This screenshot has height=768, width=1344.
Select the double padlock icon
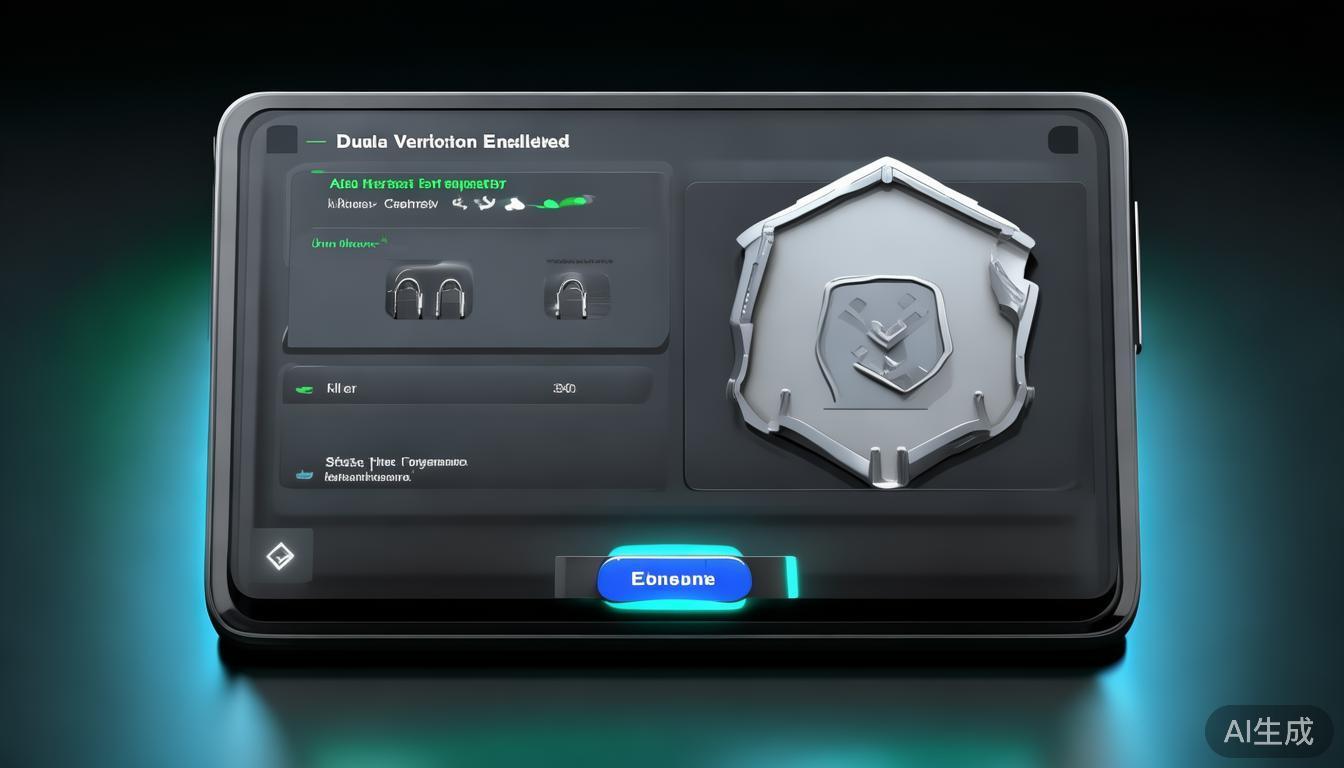[x=429, y=292]
